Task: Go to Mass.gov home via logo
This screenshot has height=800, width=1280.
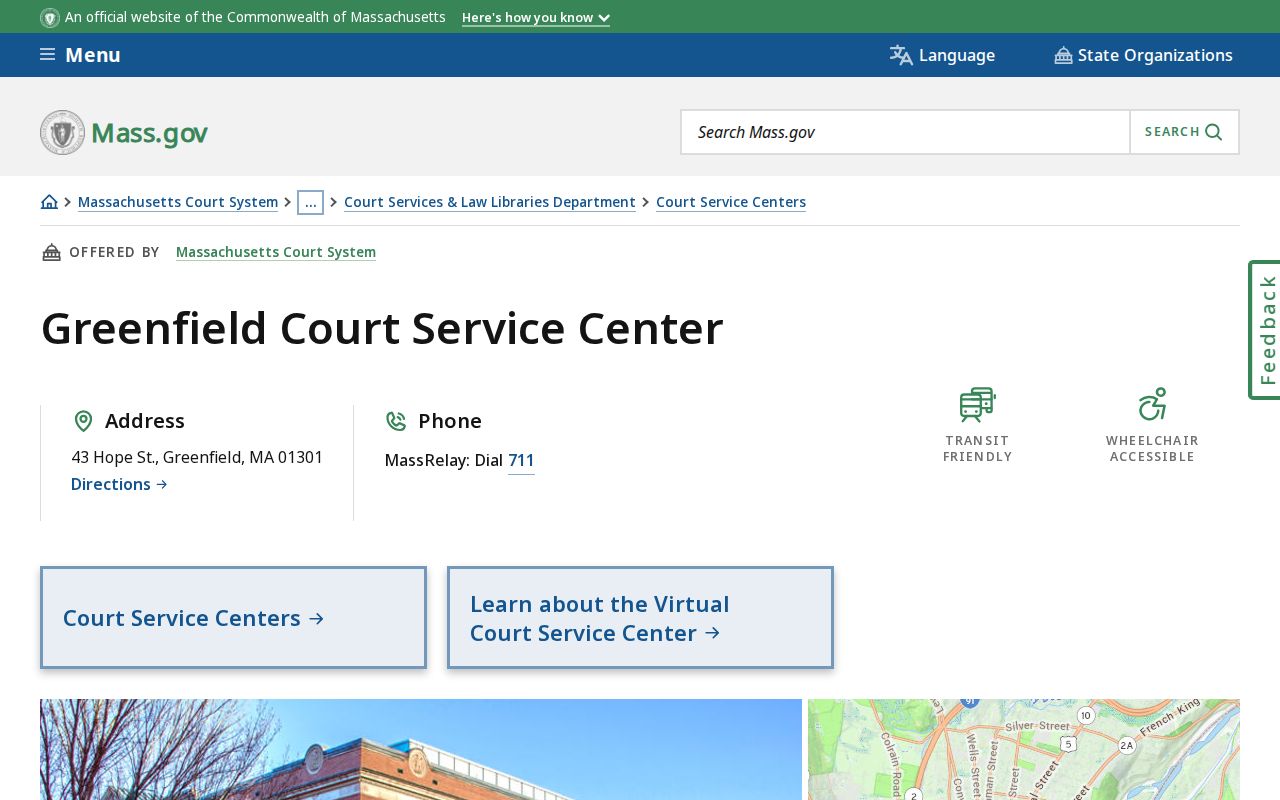Action: pyautogui.click(x=124, y=132)
